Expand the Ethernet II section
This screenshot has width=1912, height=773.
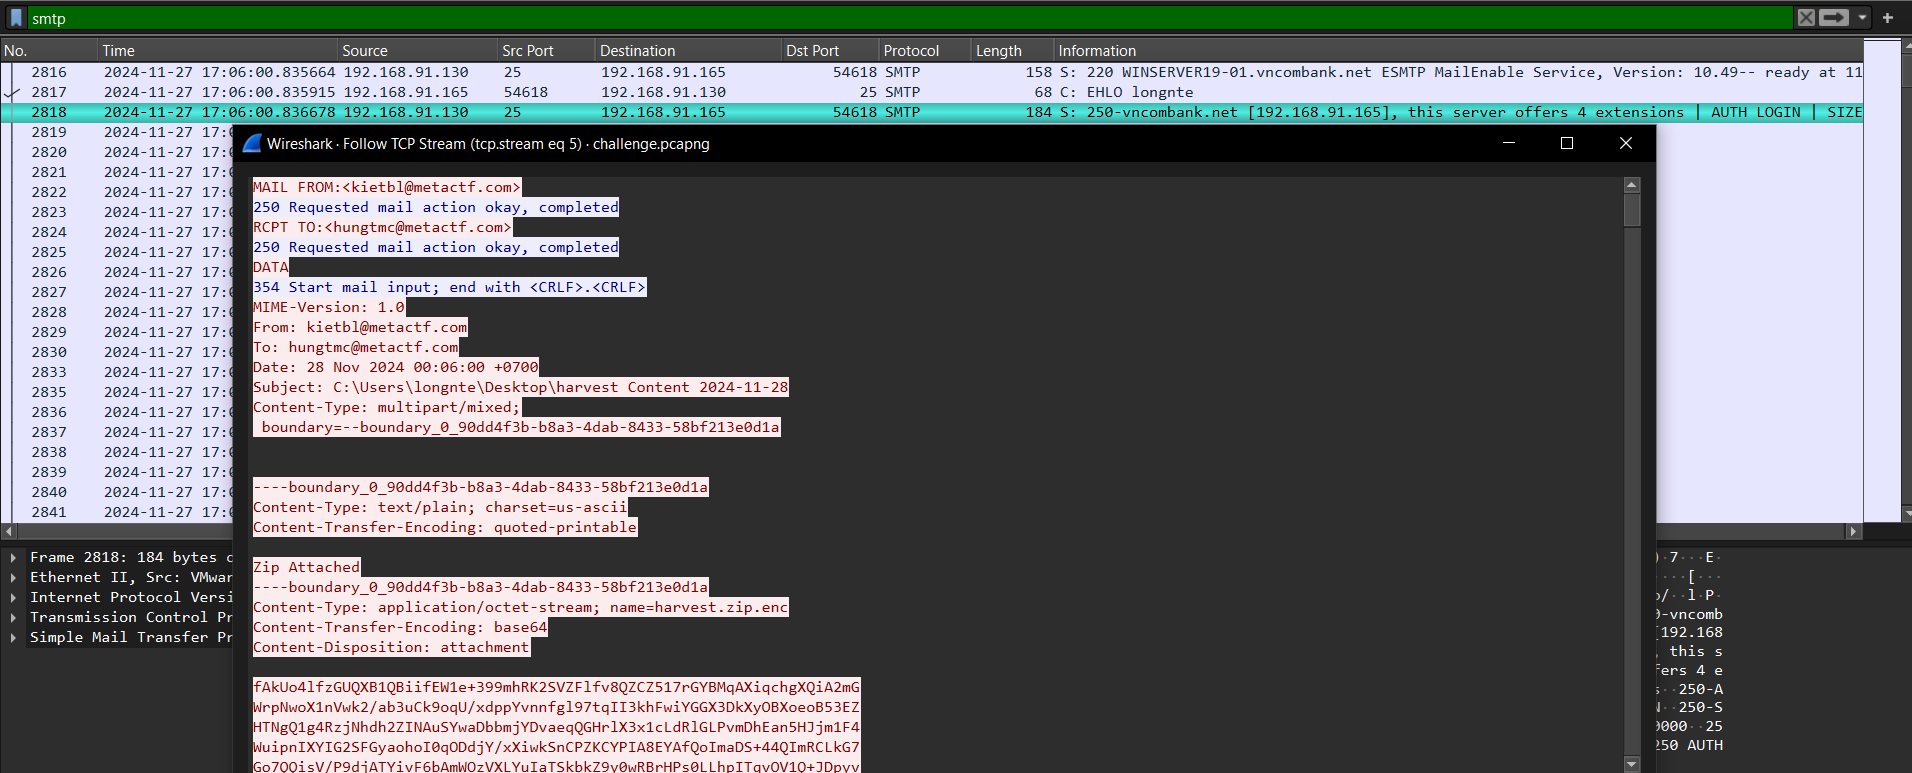(13, 577)
